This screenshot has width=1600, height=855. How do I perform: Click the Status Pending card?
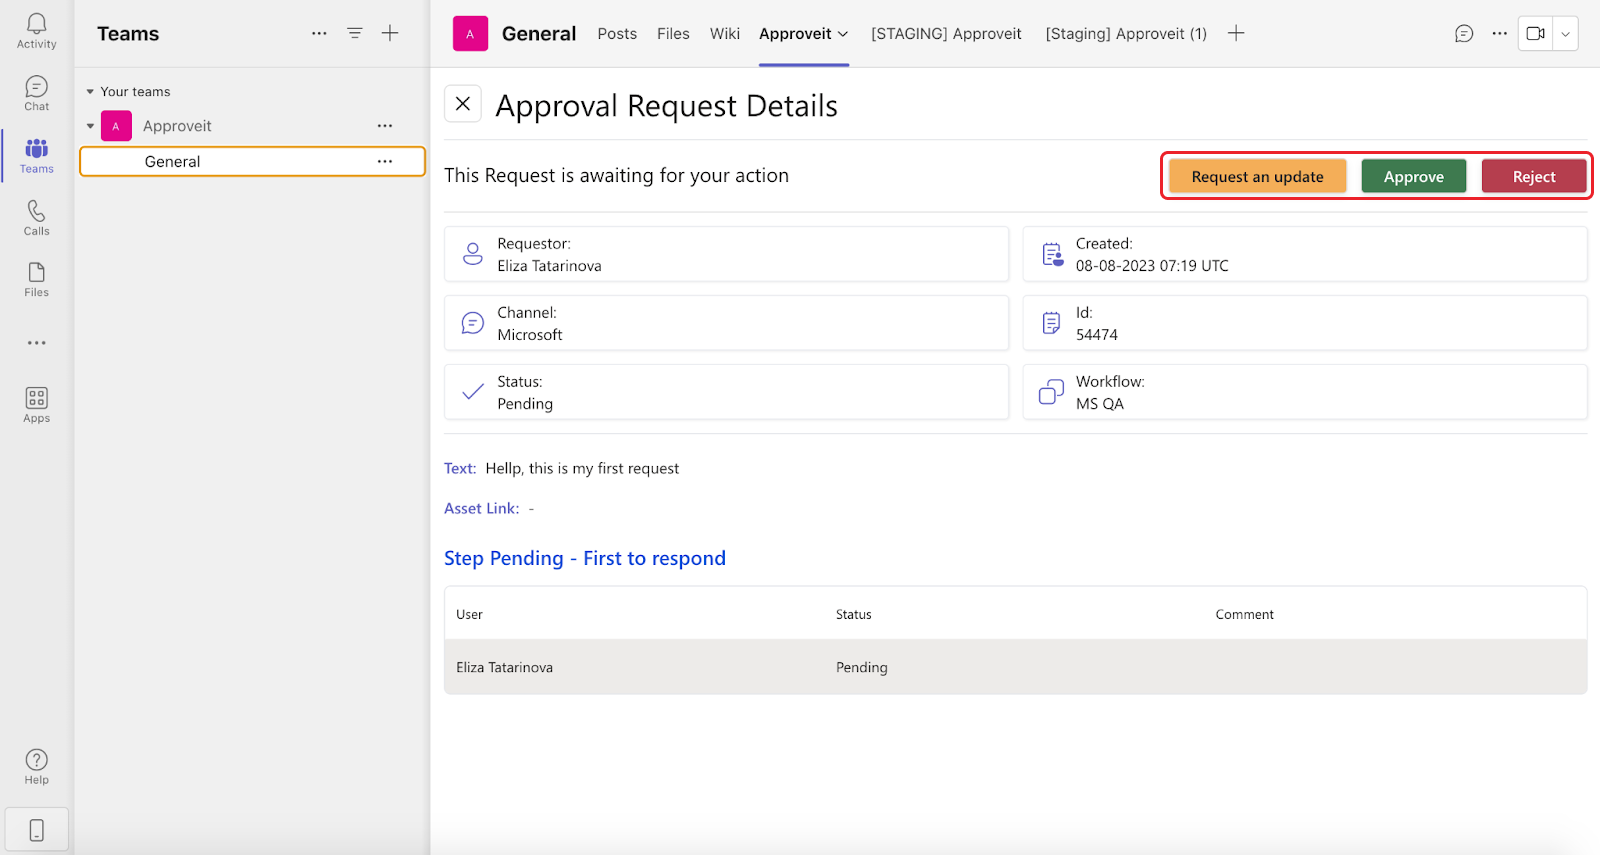click(x=727, y=392)
